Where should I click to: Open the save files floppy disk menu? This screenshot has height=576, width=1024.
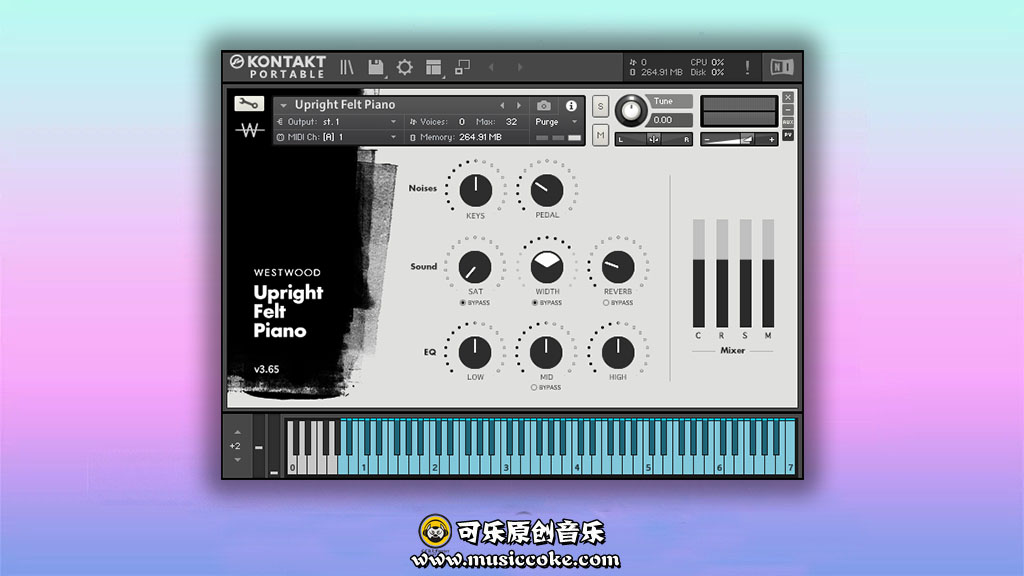pos(376,67)
